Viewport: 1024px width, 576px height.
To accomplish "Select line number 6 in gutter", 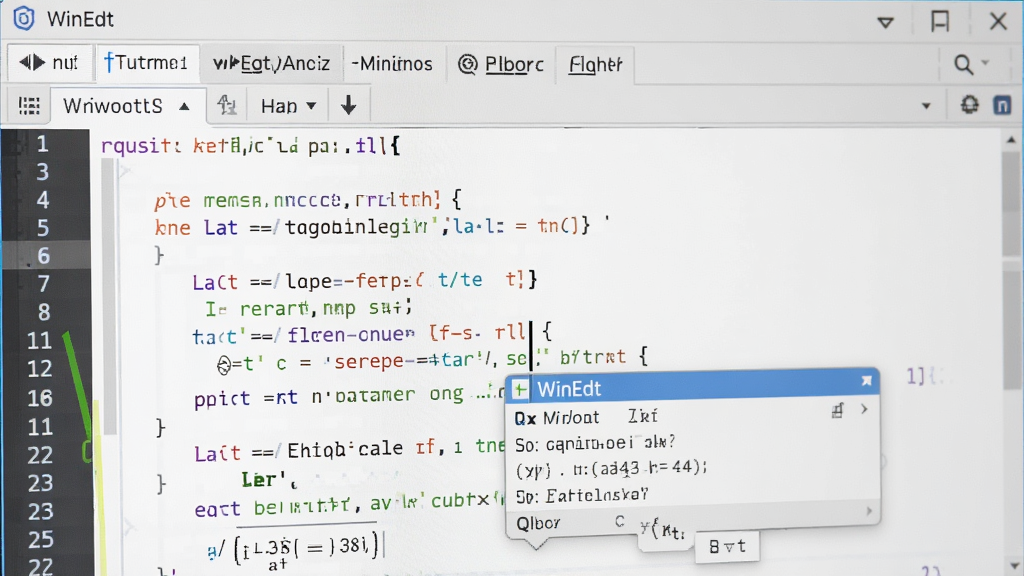I will [x=43, y=255].
